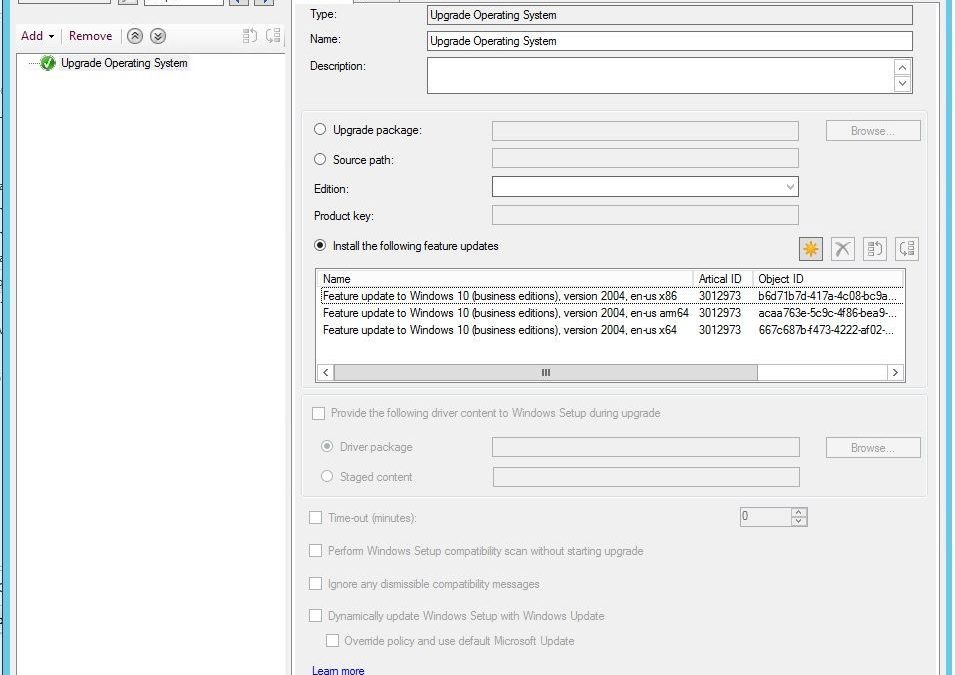Click the Description box down arrow

902,83
